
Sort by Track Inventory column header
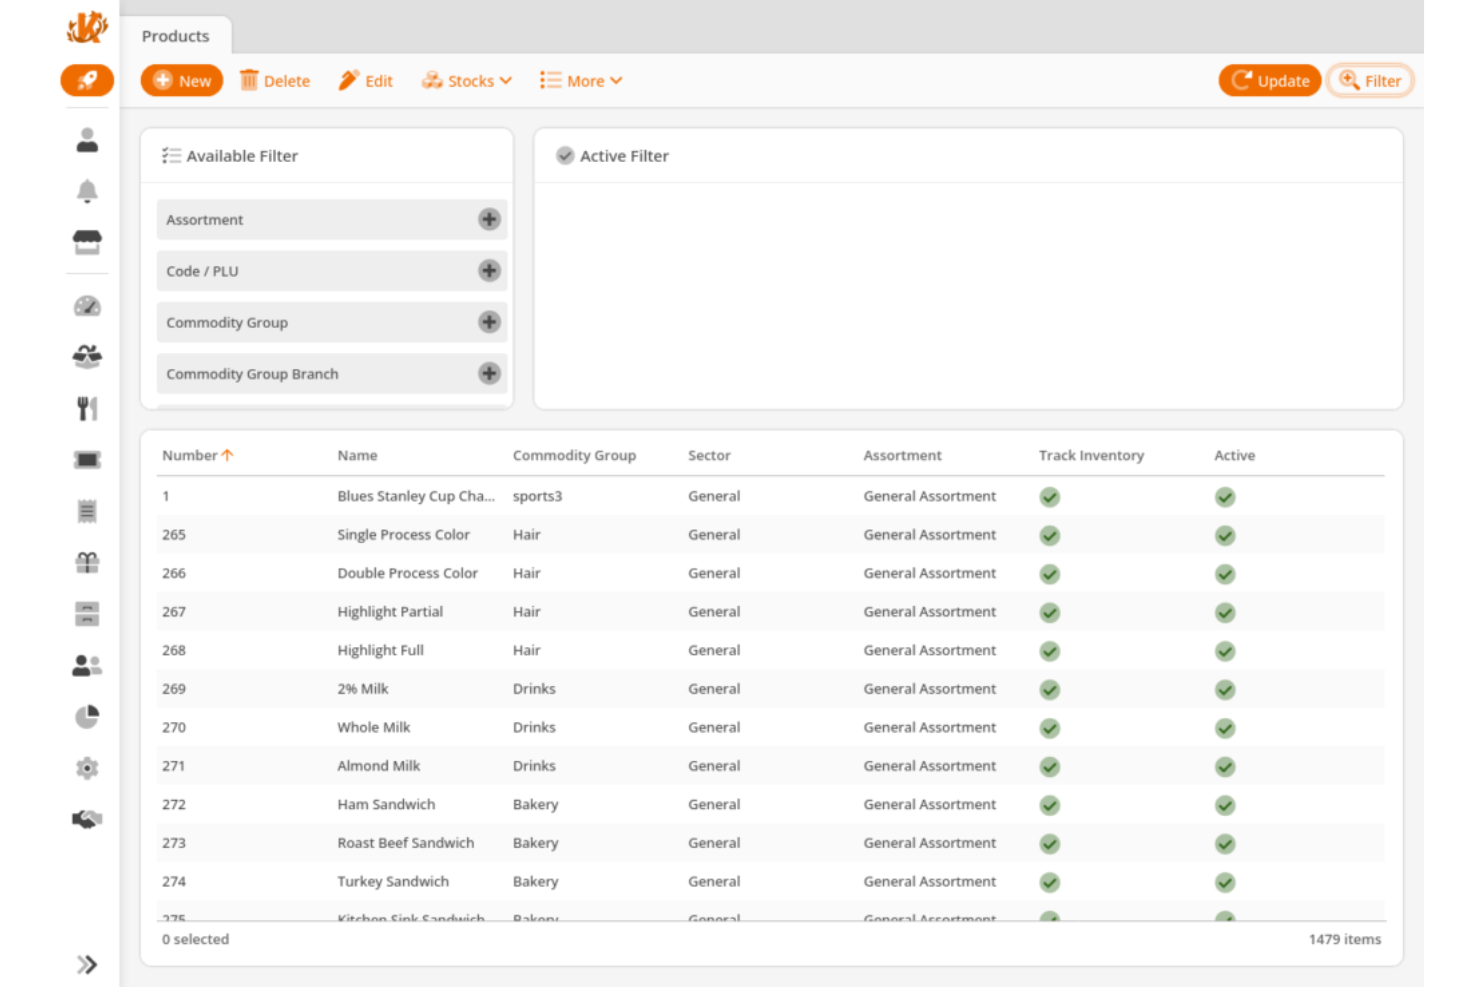coord(1091,455)
